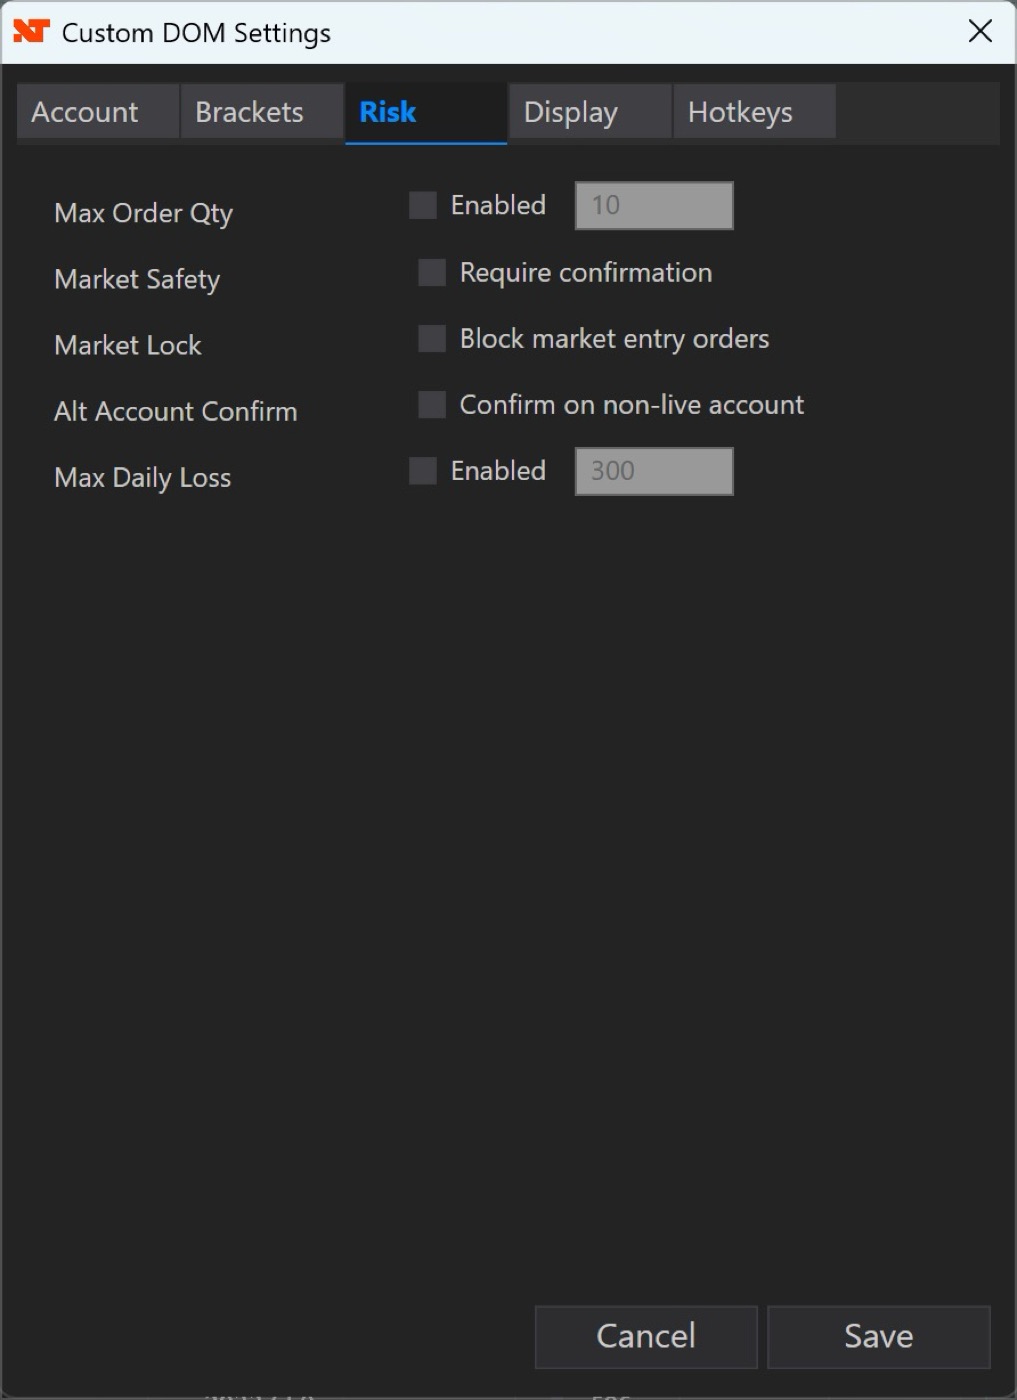Click the Max Order Qty label
Image resolution: width=1017 pixels, height=1400 pixels.
[143, 213]
